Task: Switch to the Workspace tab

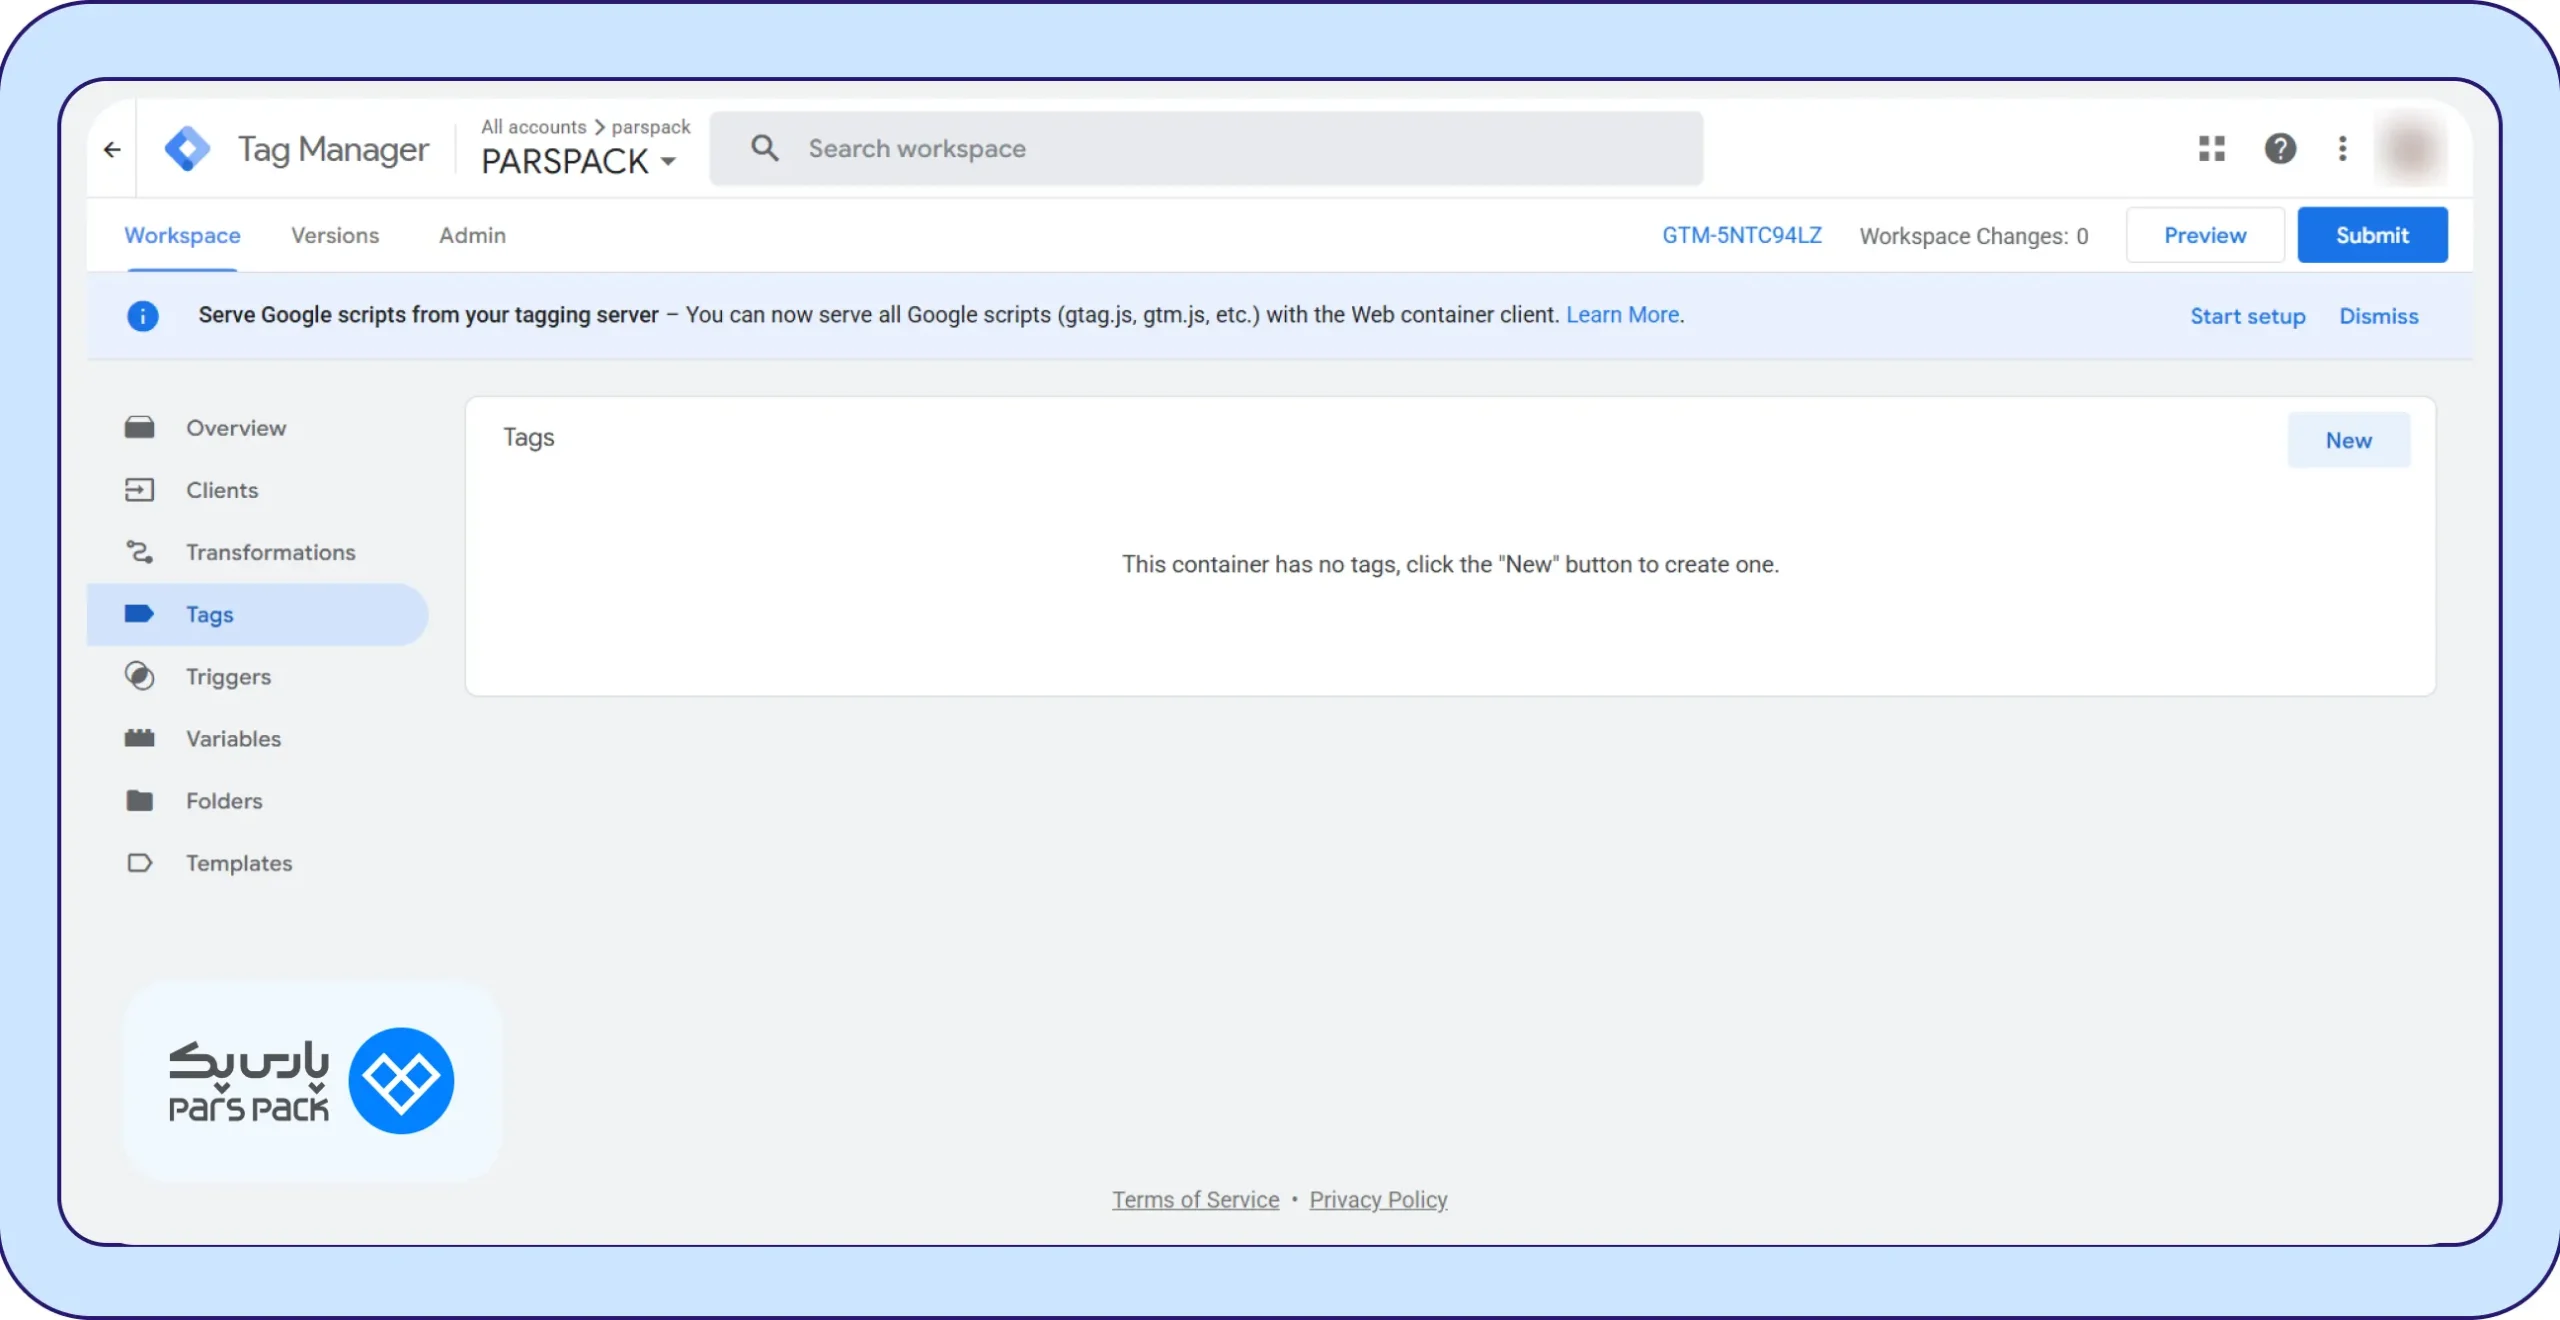Action: click(x=182, y=235)
